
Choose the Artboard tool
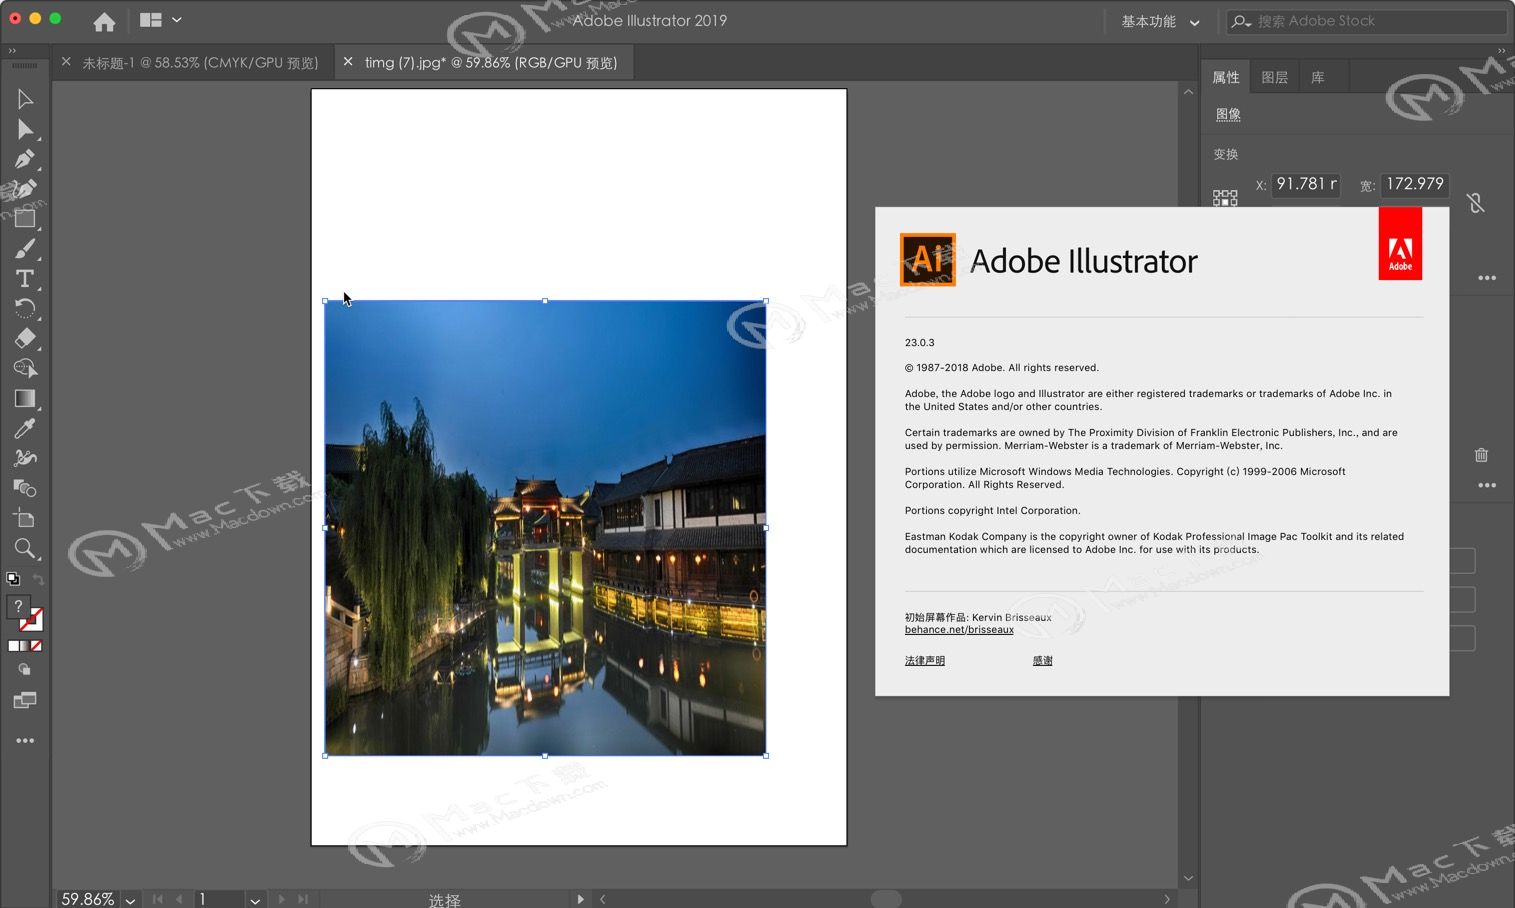pyautogui.click(x=25, y=518)
